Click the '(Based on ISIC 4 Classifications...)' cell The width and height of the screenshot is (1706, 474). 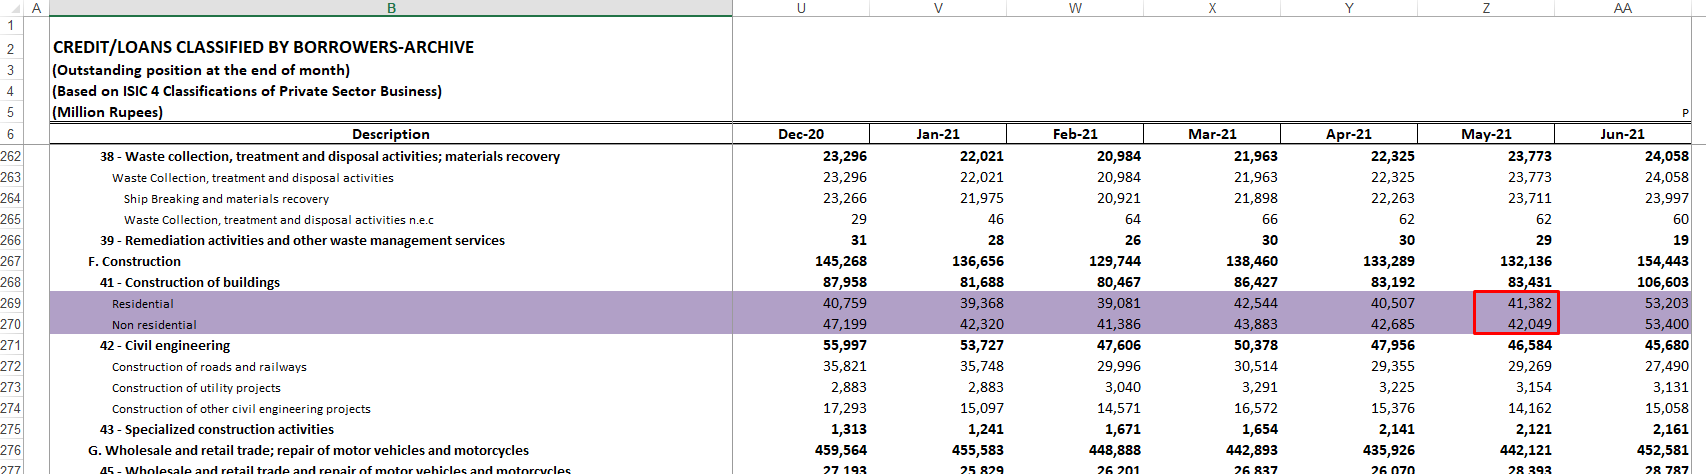click(x=247, y=91)
